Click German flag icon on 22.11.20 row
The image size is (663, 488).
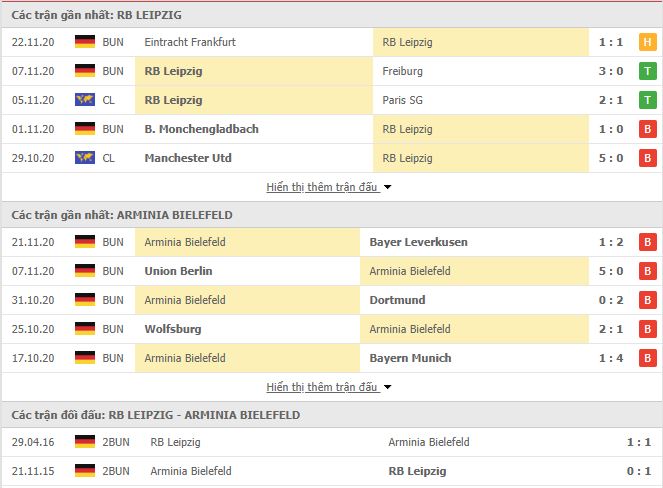click(x=85, y=41)
